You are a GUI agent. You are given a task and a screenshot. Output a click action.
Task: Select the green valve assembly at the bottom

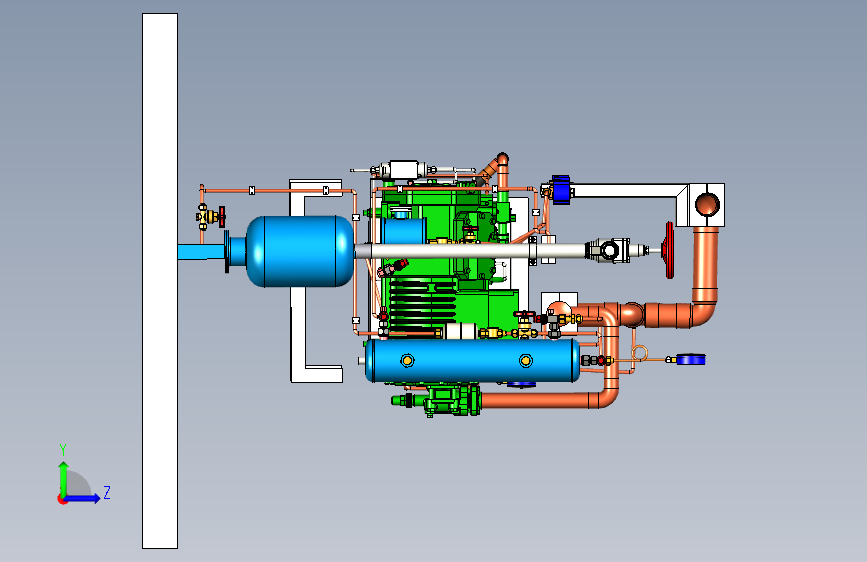[x=442, y=400]
